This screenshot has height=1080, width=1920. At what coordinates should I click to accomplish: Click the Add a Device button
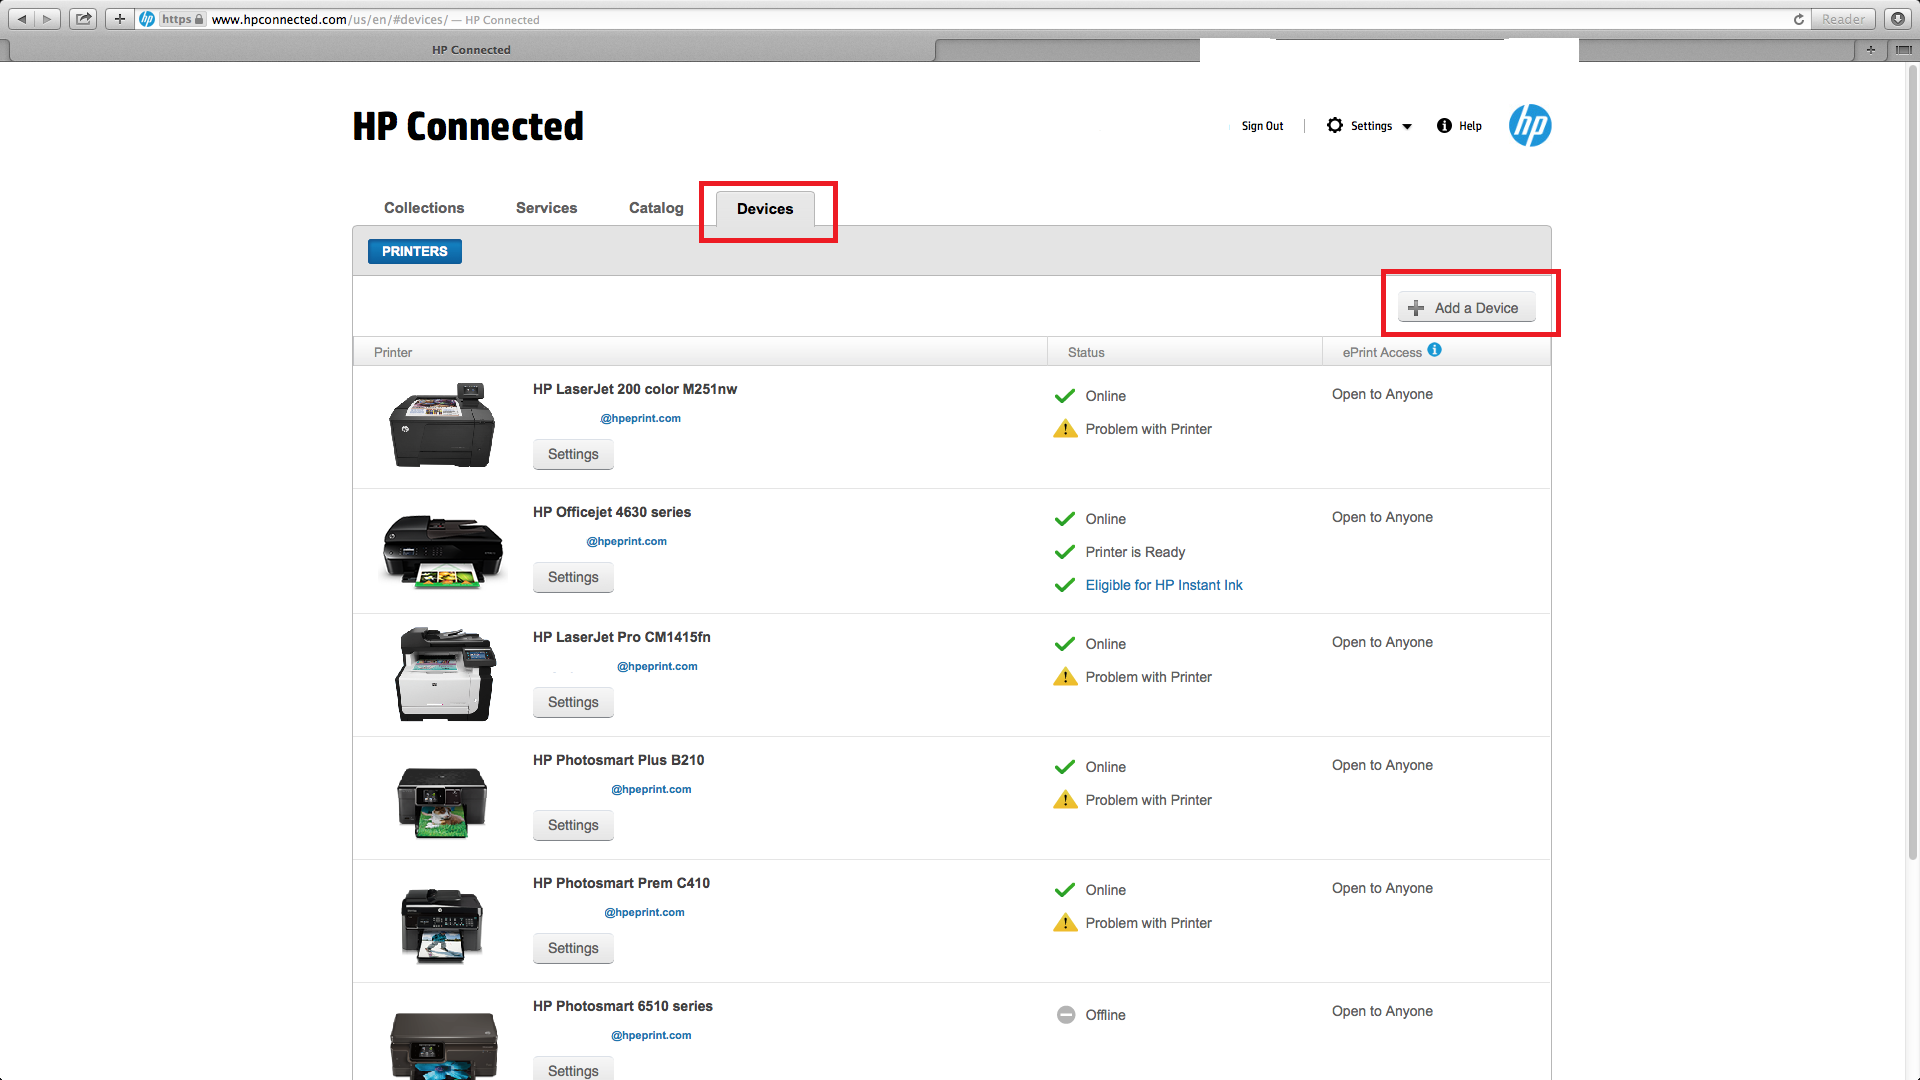point(1465,308)
